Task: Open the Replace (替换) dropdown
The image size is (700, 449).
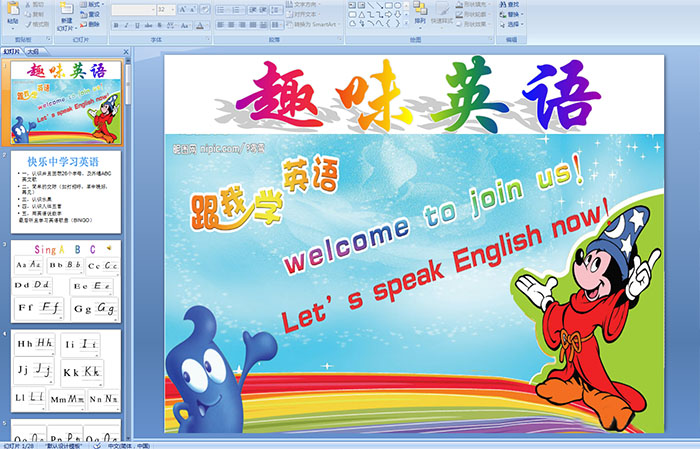Action: [x=512, y=14]
